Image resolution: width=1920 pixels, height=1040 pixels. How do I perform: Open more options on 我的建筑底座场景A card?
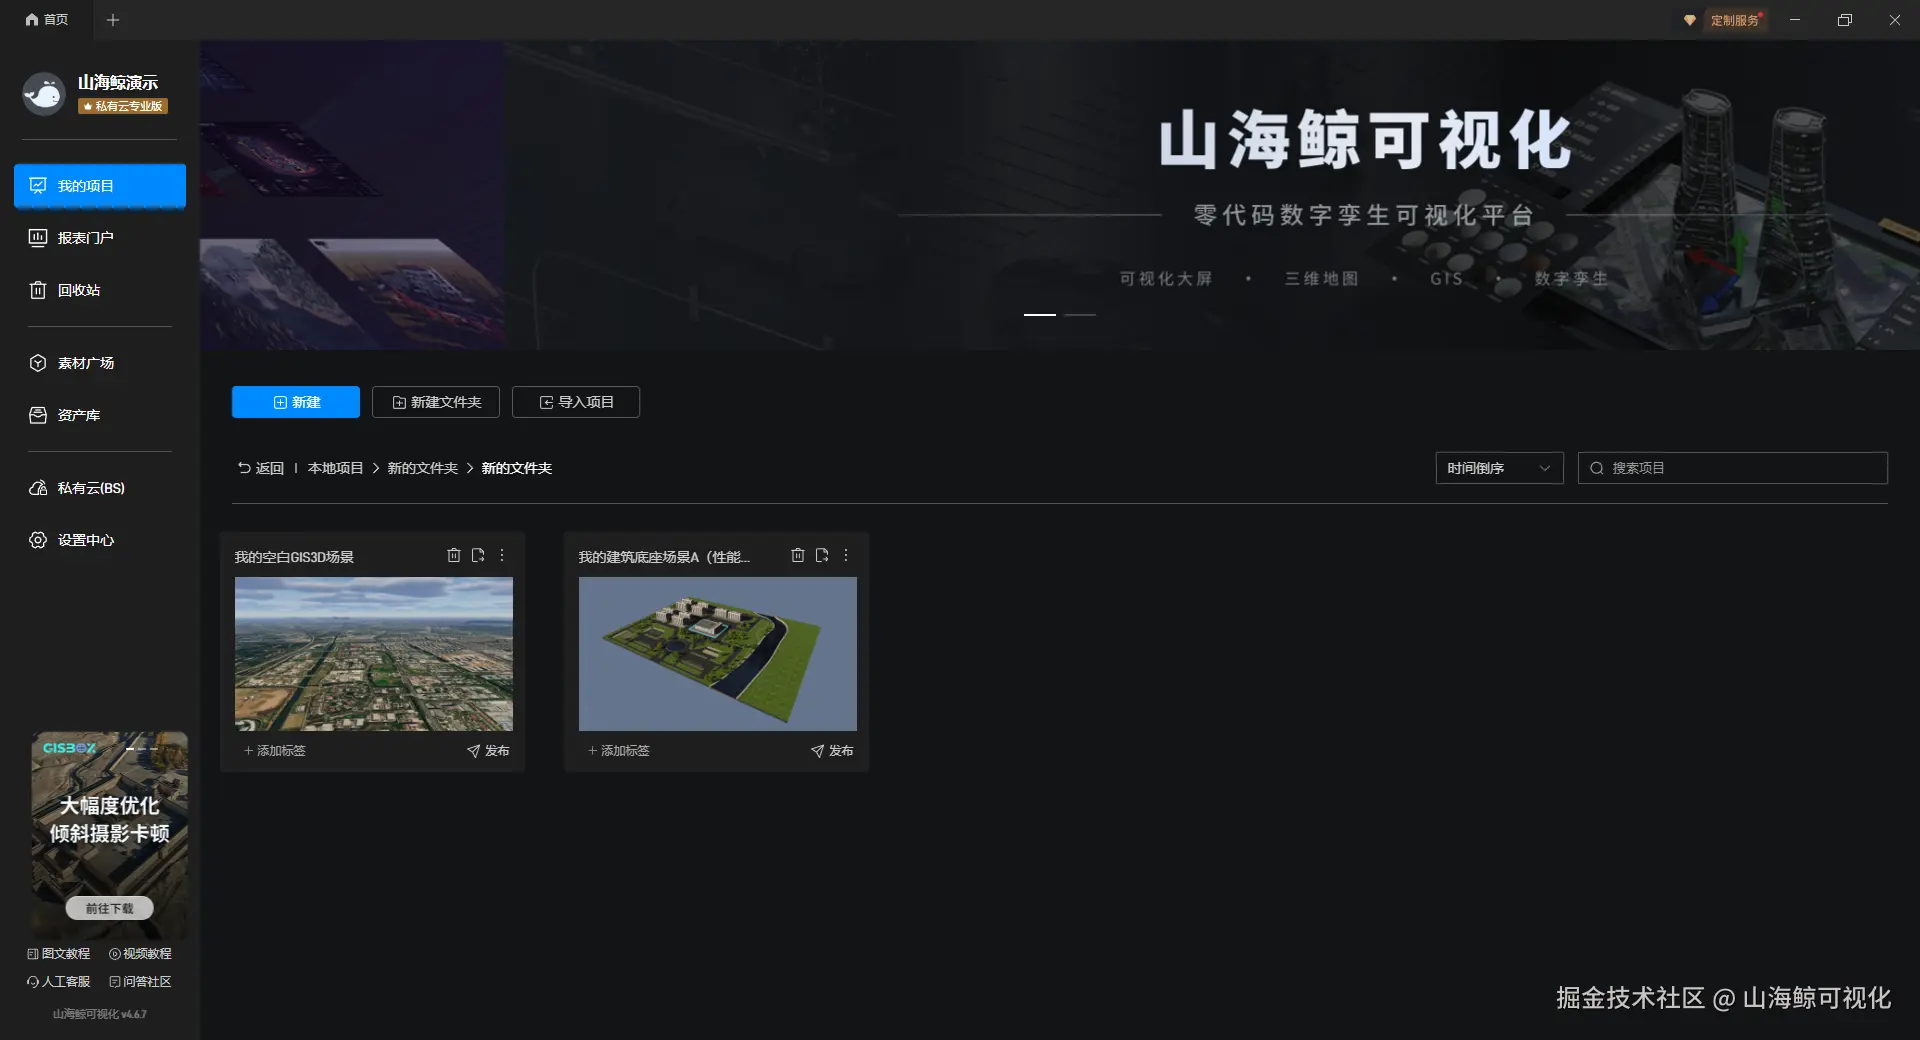coord(846,555)
